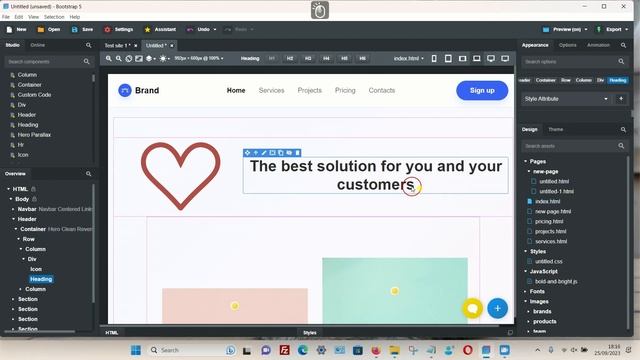
Task: Open the HTML bottom panel tab
Action: click(111, 333)
